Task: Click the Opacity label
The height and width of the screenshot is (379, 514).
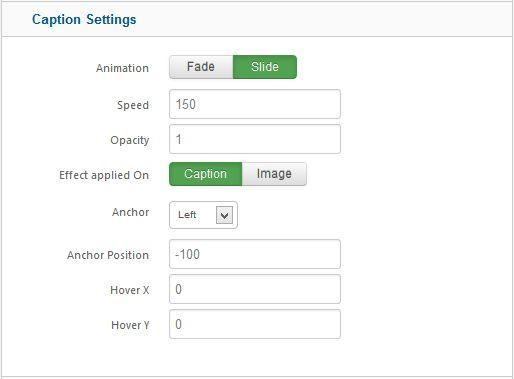Action: click(x=130, y=140)
